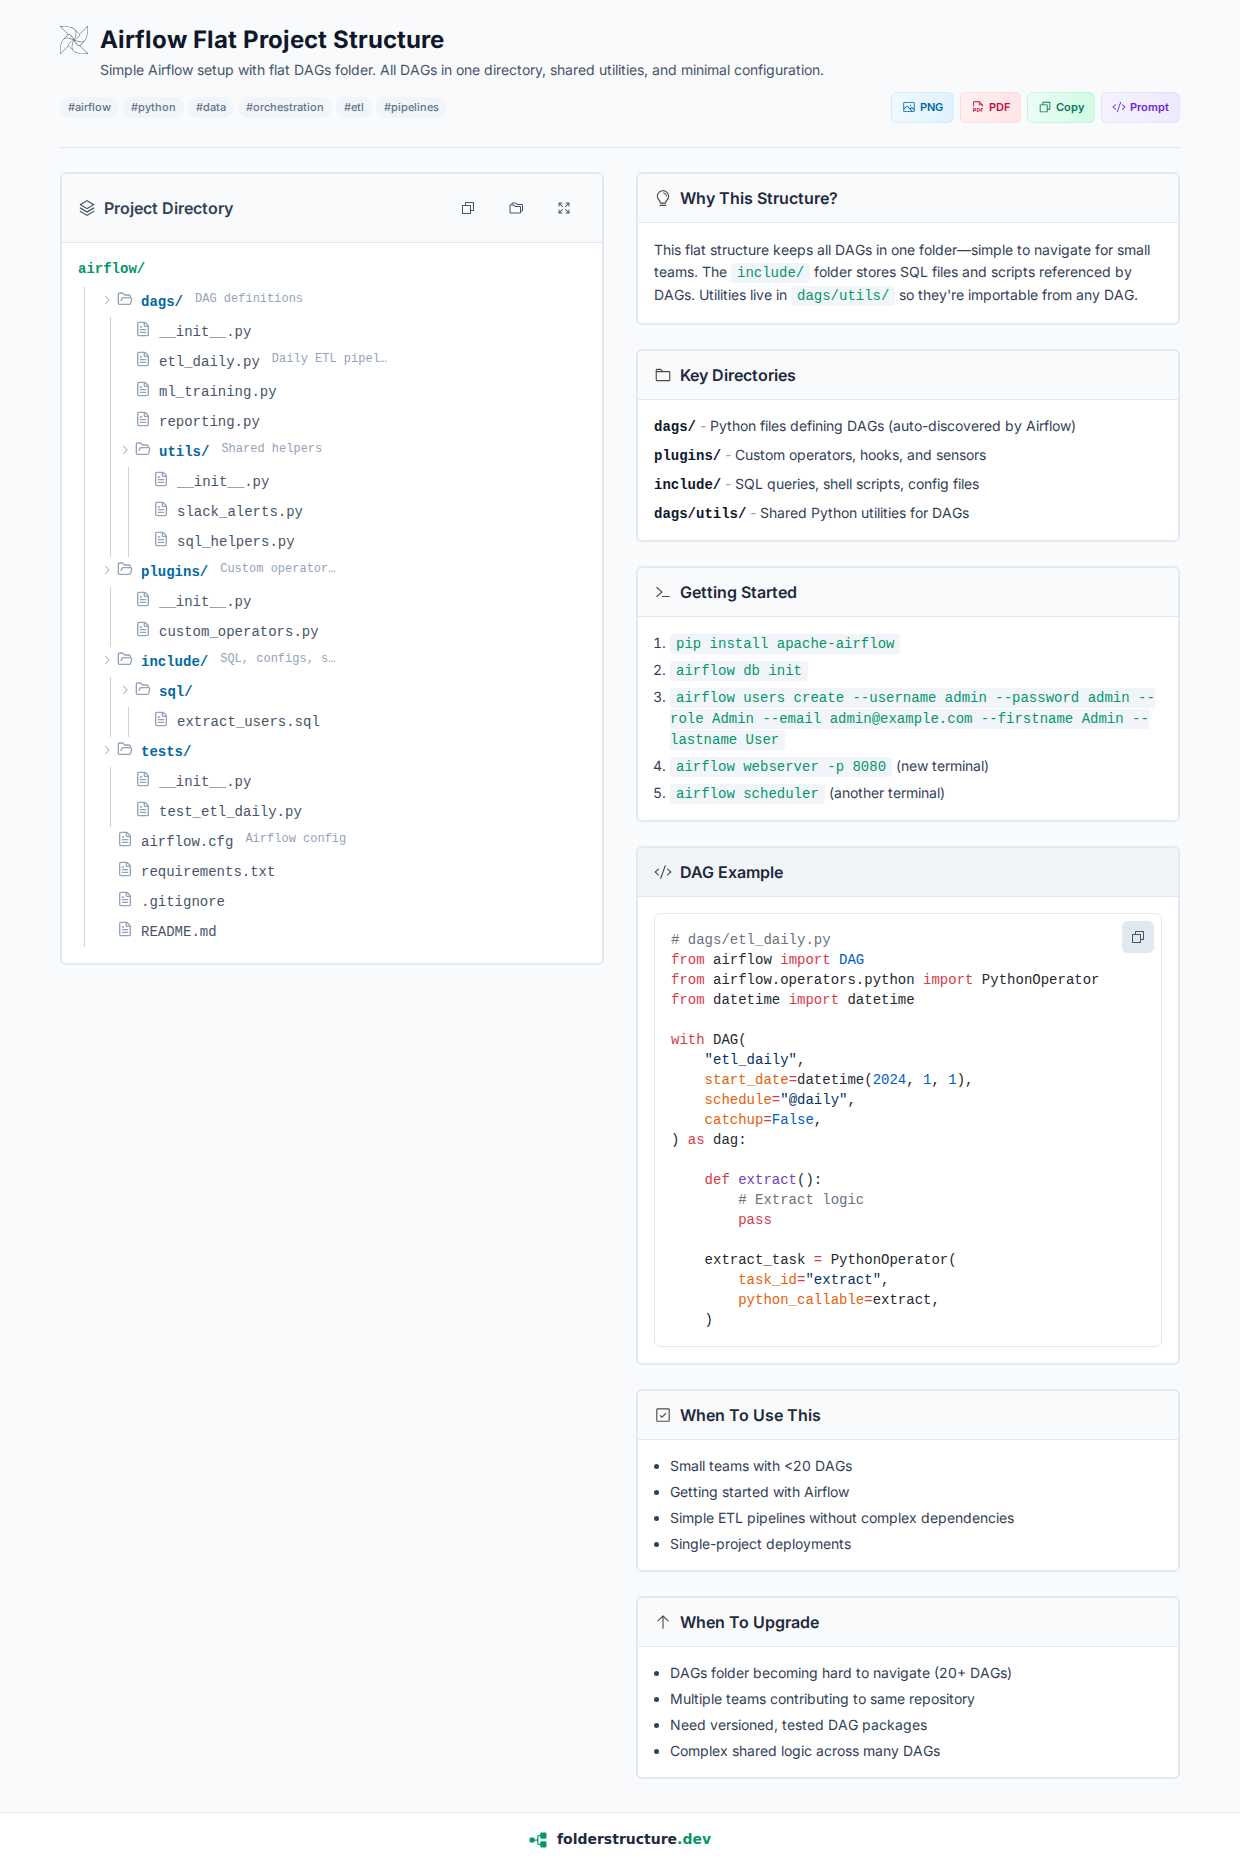Open the Prompt button
1240x1866 pixels.
click(1140, 107)
